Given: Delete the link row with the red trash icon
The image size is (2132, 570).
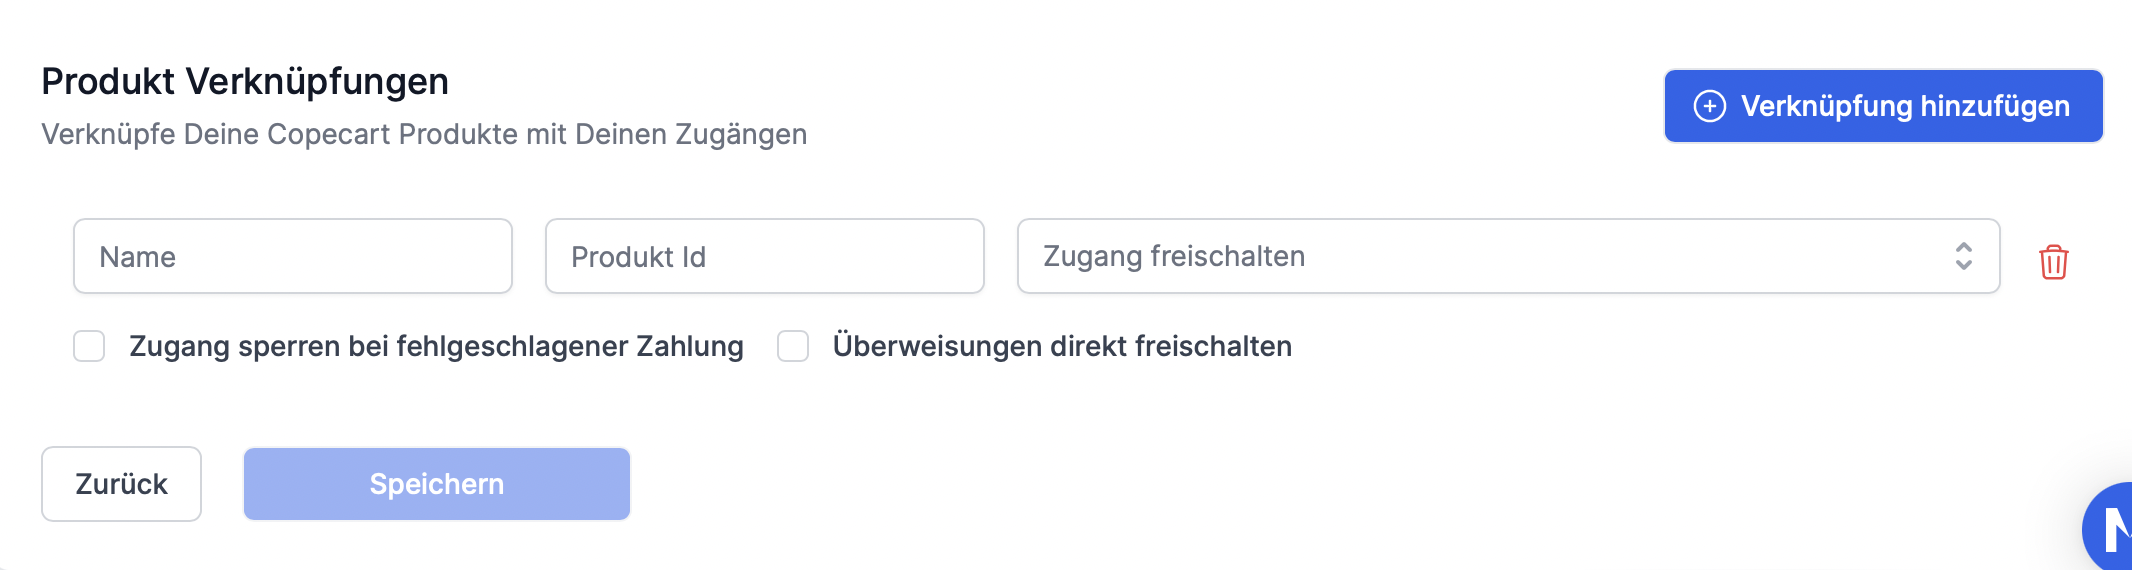Looking at the screenshot, I should point(2053,261).
